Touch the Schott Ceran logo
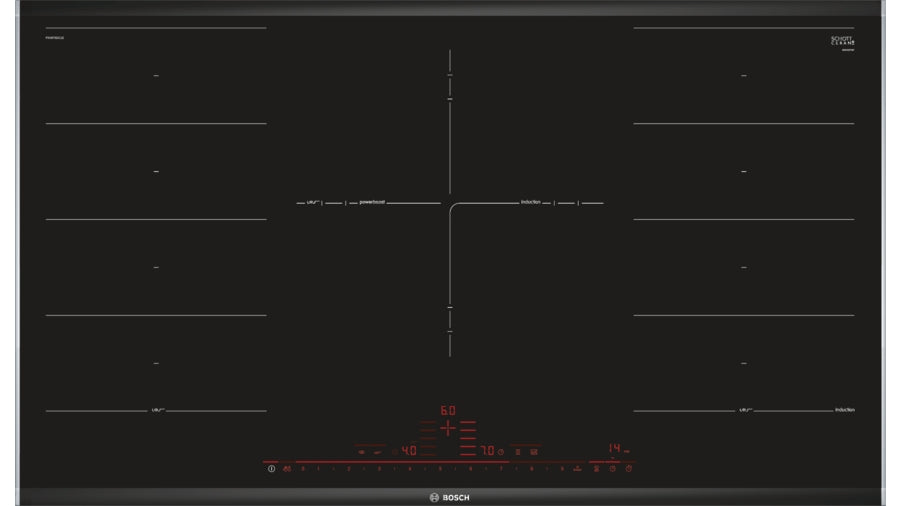The image size is (900, 506). point(843,41)
